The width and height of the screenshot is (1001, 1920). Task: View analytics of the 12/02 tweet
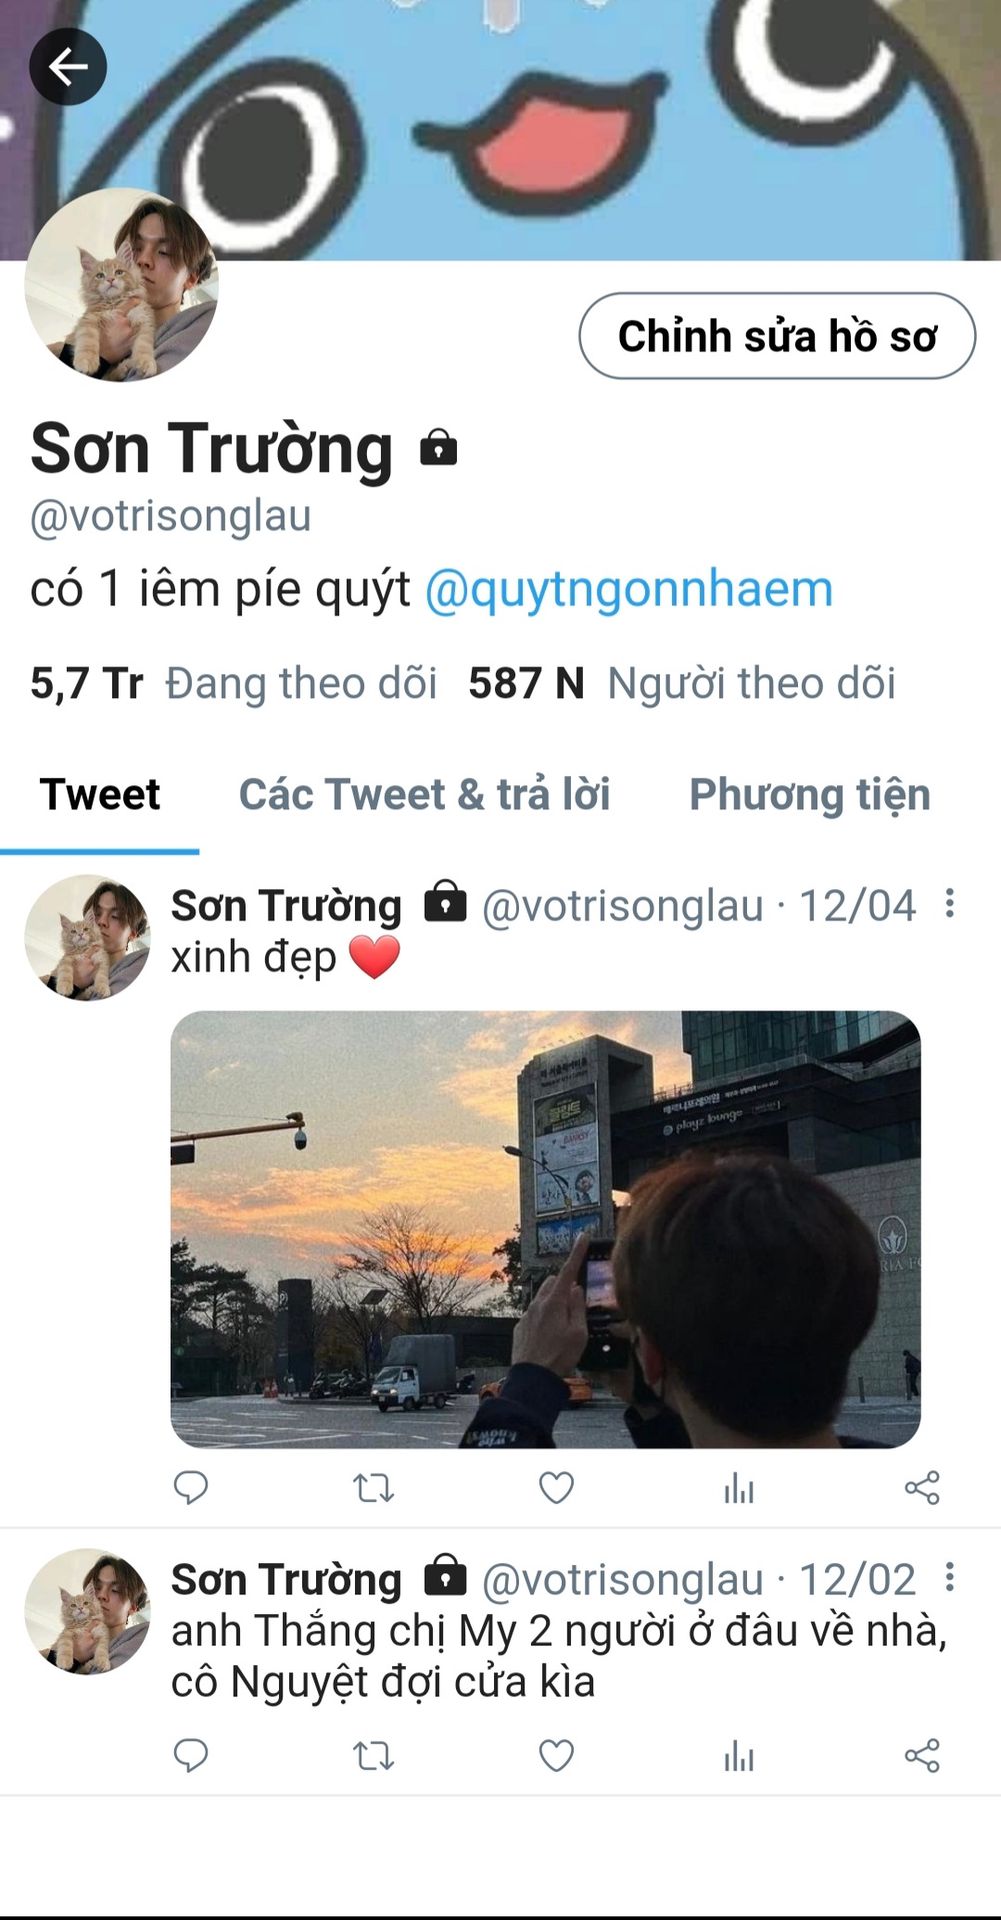click(739, 1755)
